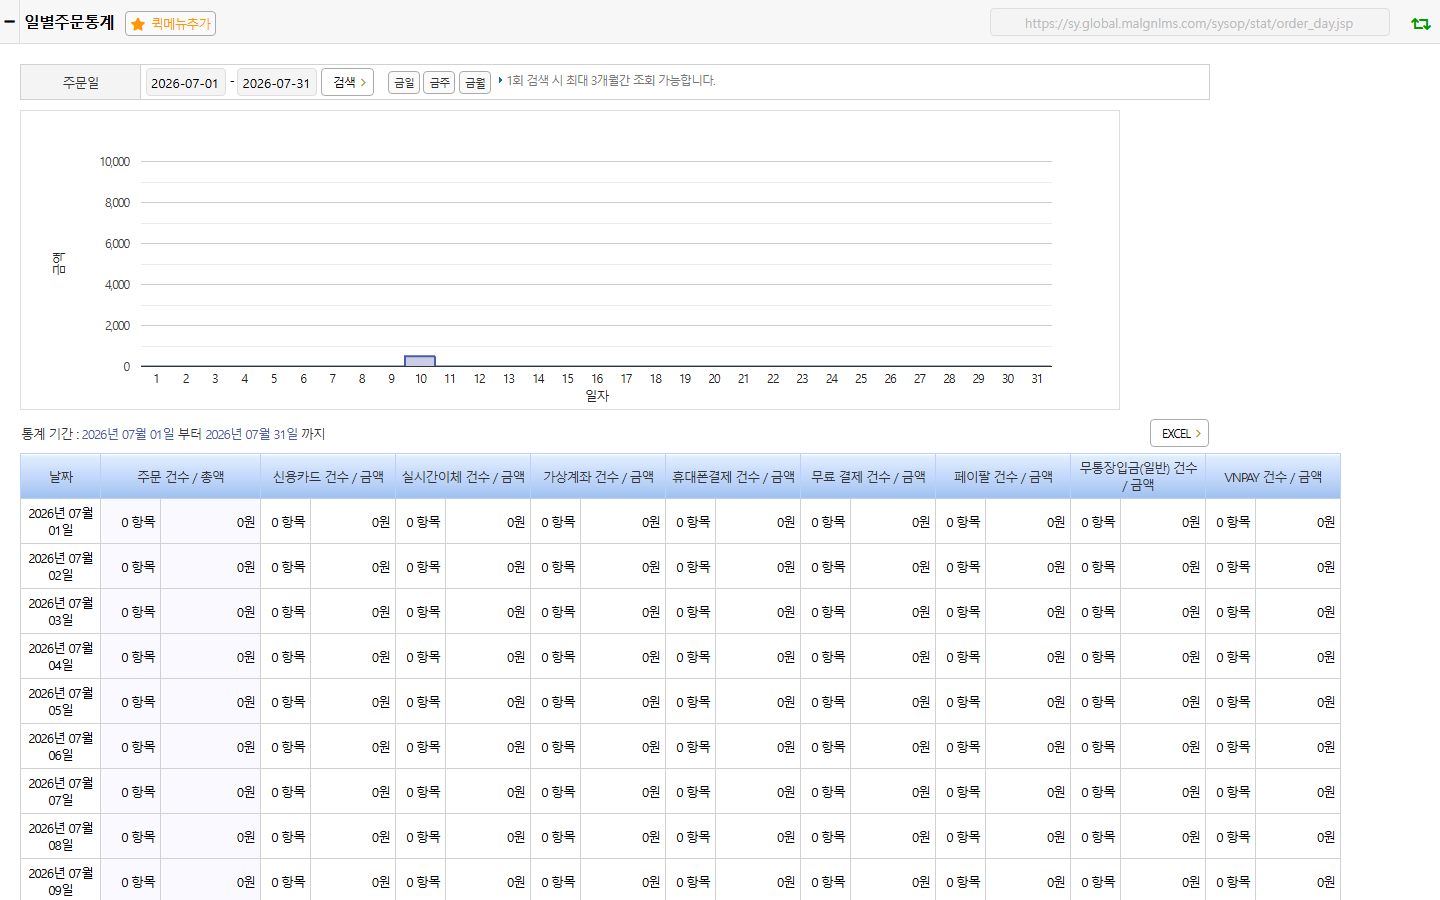Click the 일별주문통계 page title
This screenshot has width=1440, height=900.
click(x=69, y=22)
